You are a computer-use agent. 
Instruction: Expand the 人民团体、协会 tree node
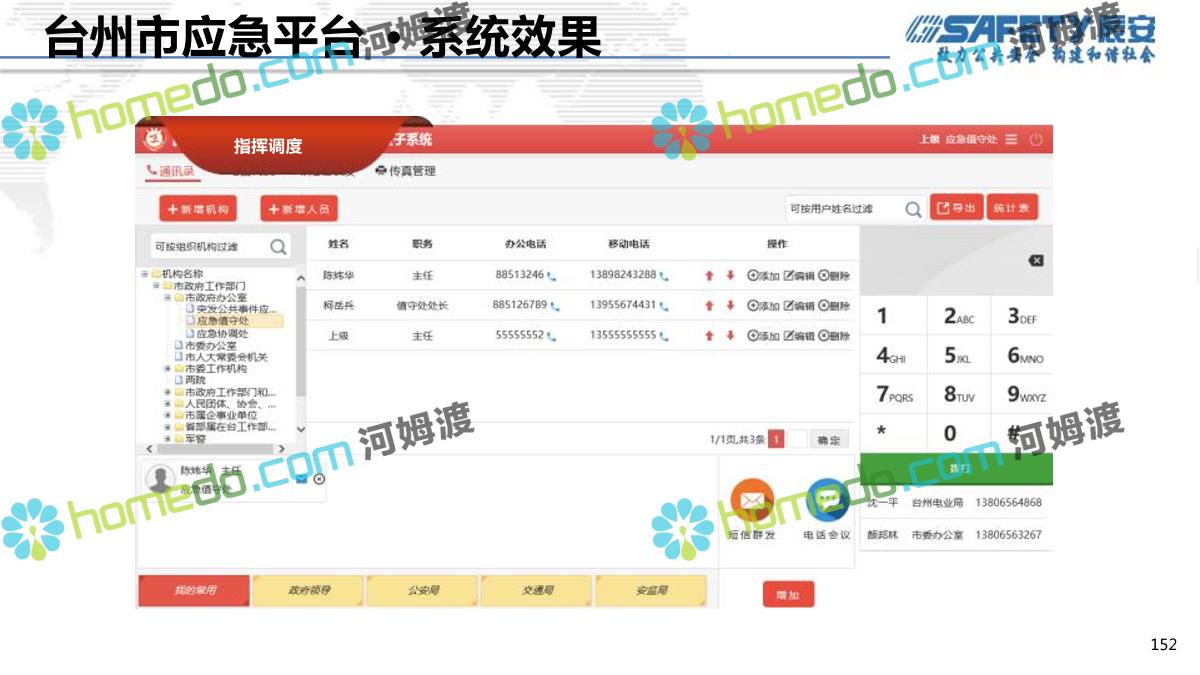168,404
